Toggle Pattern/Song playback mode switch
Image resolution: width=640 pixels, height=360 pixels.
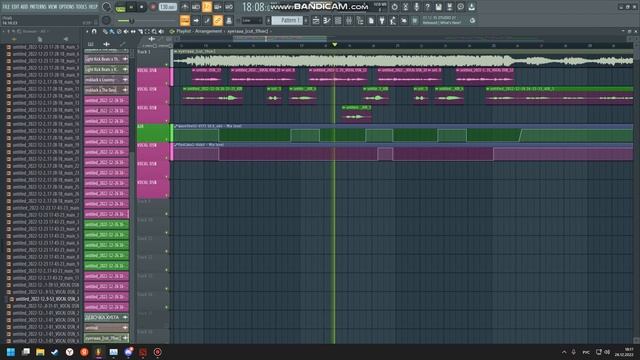[x=120, y=7]
